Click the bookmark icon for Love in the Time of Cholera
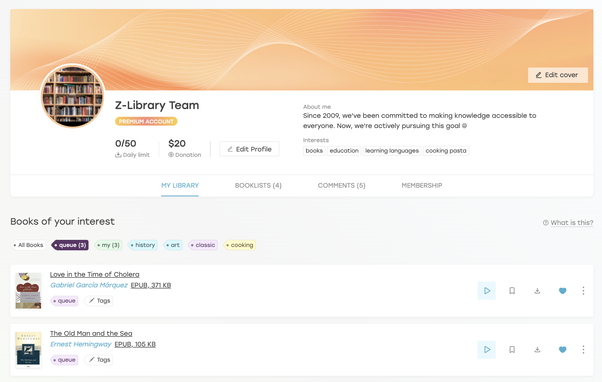The height and width of the screenshot is (382, 602). coord(512,291)
